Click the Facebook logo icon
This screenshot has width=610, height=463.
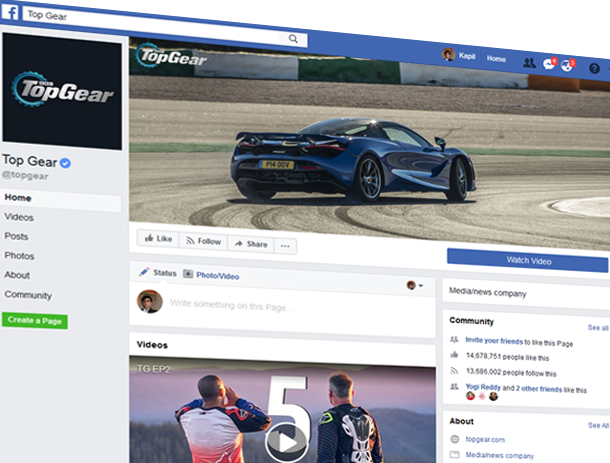[x=10, y=12]
